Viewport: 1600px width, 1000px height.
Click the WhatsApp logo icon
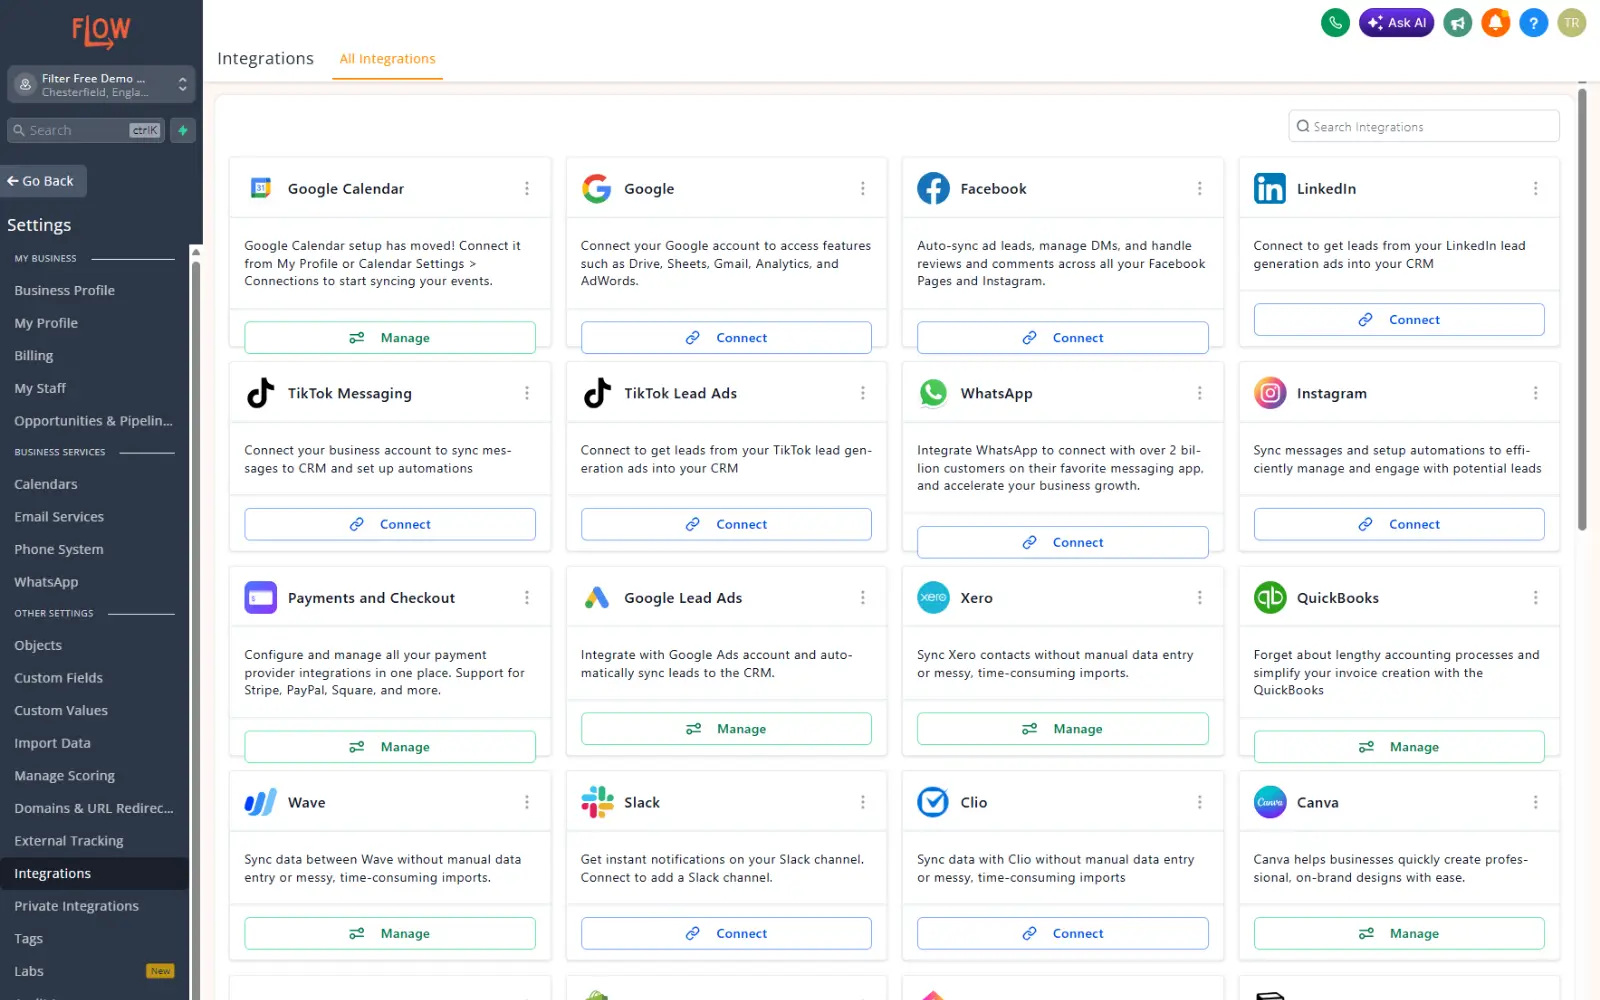[x=933, y=393]
